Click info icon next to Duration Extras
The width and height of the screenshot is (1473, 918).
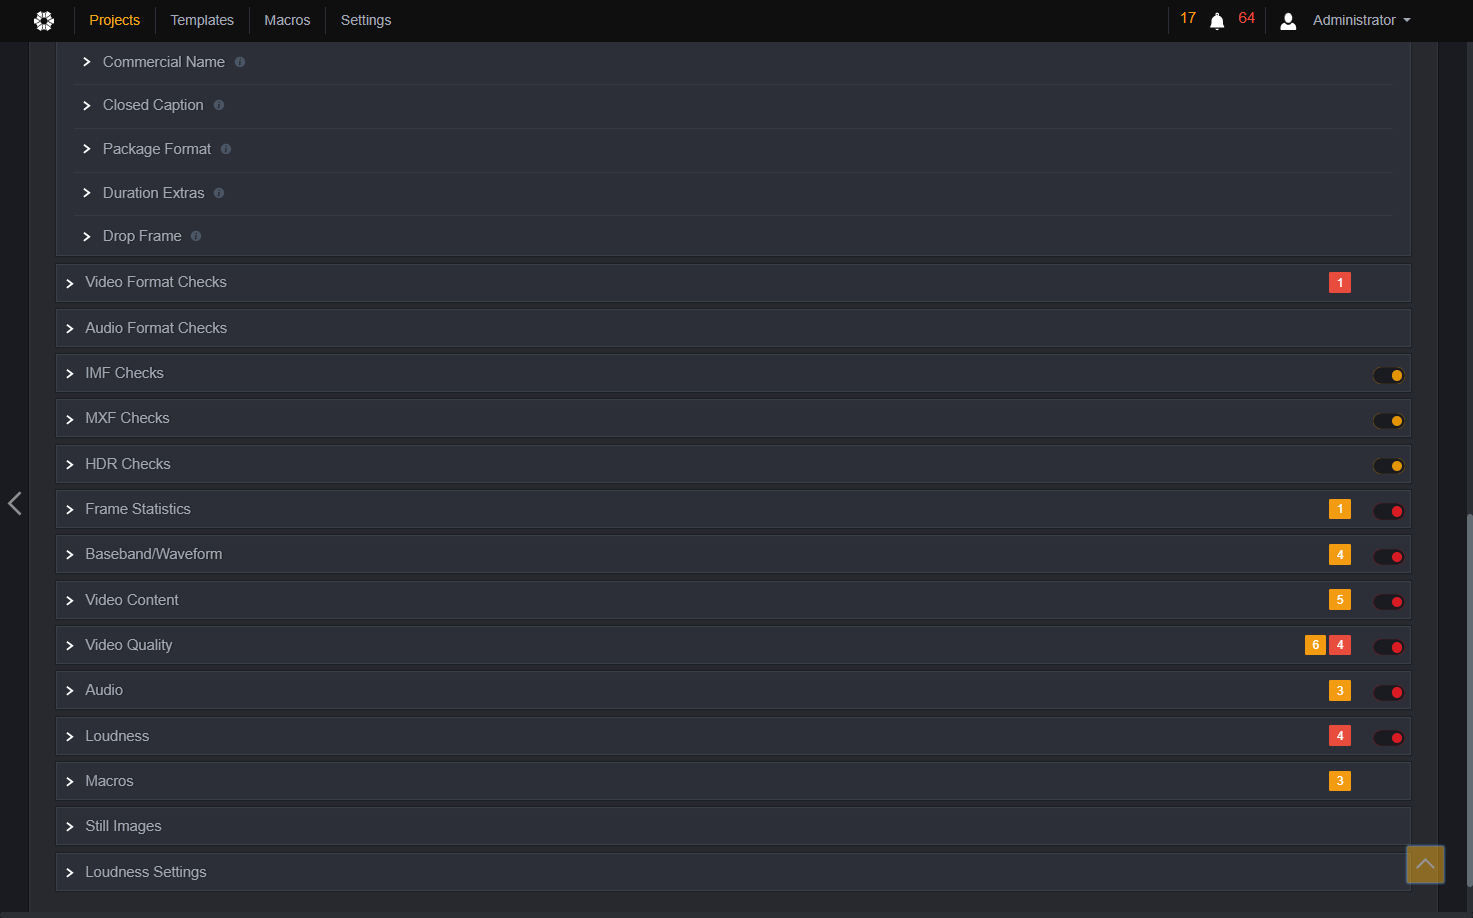pyautogui.click(x=219, y=193)
